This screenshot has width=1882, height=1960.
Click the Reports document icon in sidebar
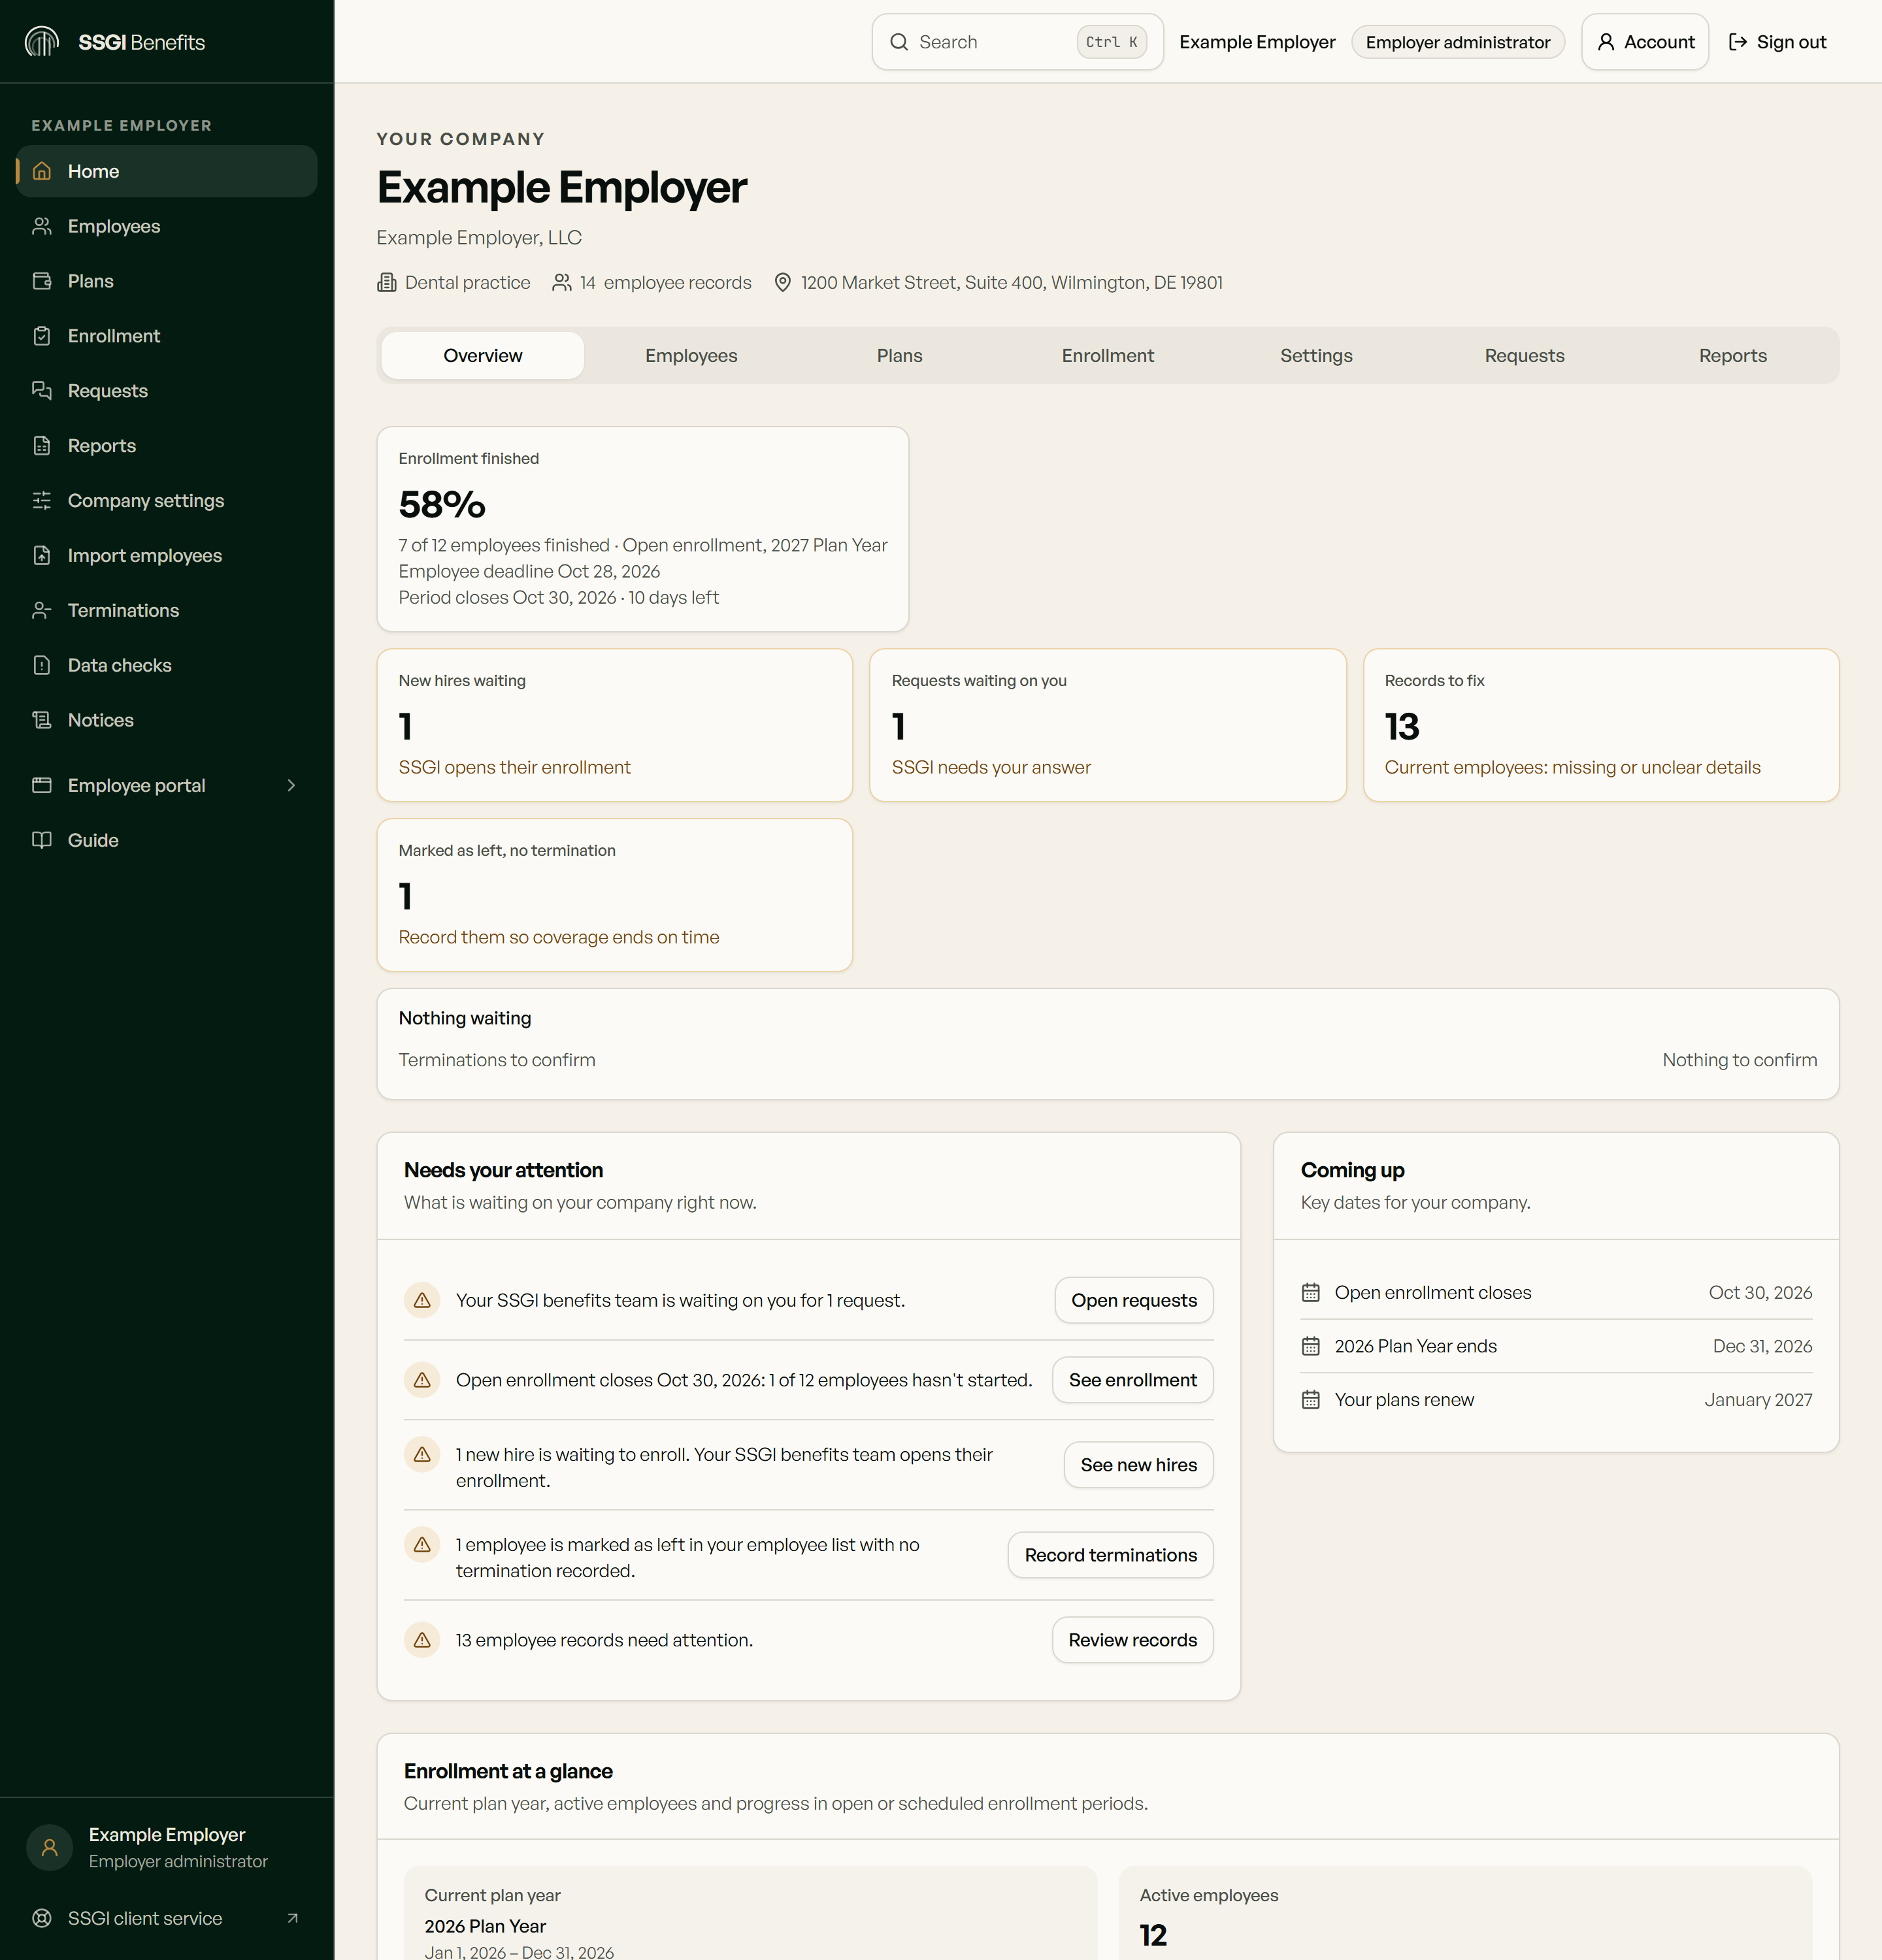click(x=42, y=446)
